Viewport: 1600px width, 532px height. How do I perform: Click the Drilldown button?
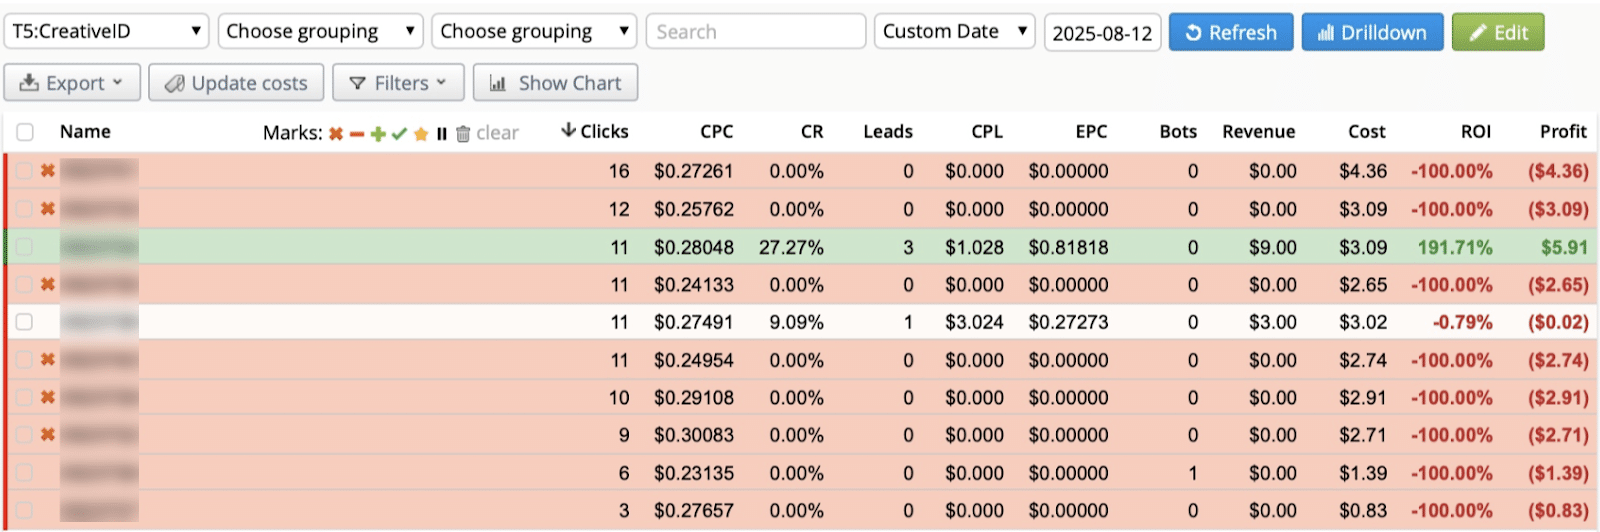pyautogui.click(x=1372, y=32)
